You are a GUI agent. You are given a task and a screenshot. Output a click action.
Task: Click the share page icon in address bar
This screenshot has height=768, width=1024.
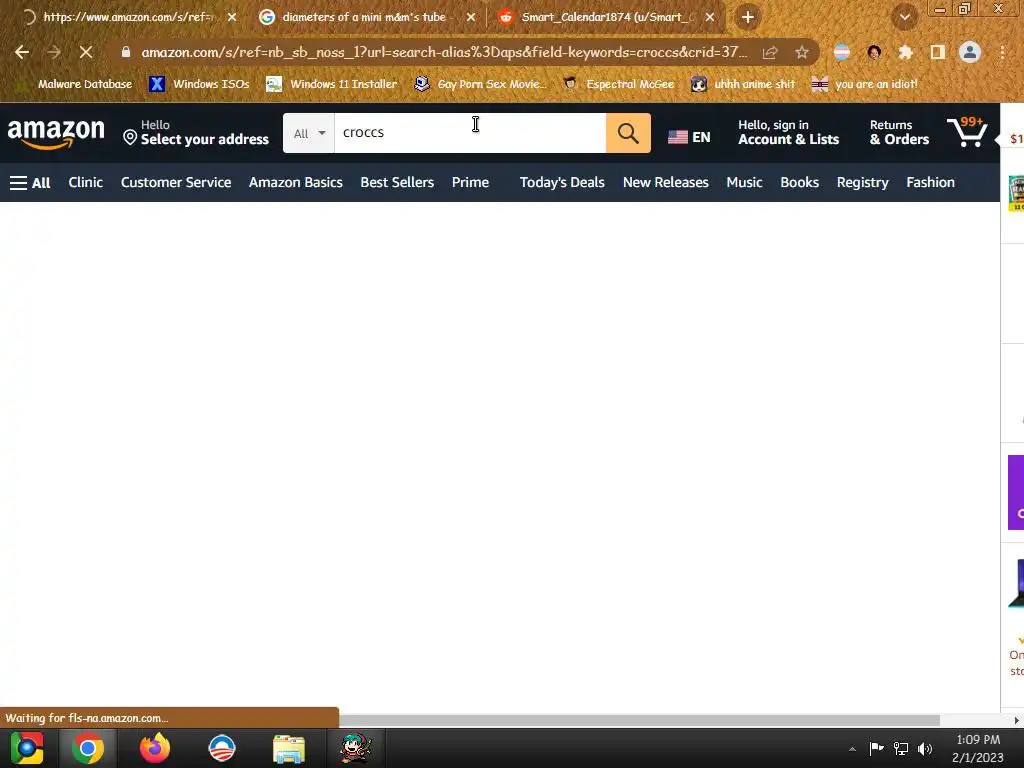click(770, 52)
